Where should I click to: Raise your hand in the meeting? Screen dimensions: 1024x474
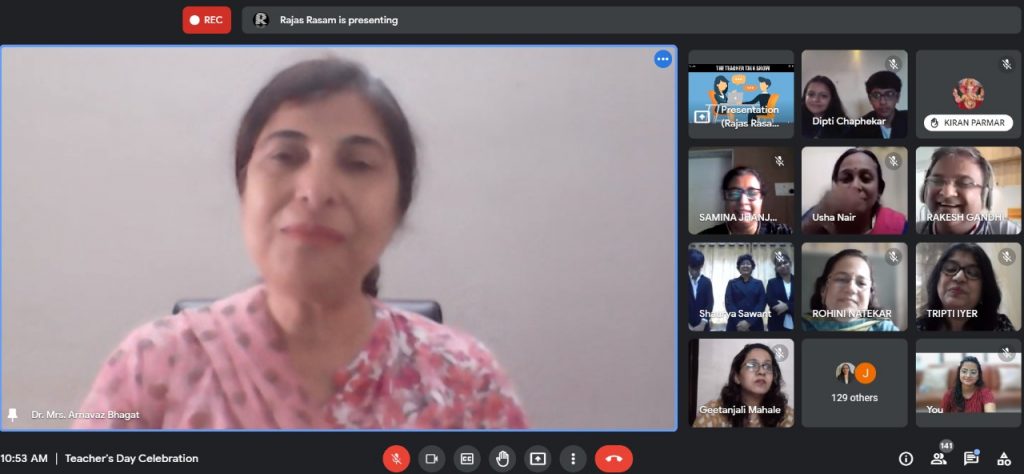pyautogui.click(x=502, y=458)
